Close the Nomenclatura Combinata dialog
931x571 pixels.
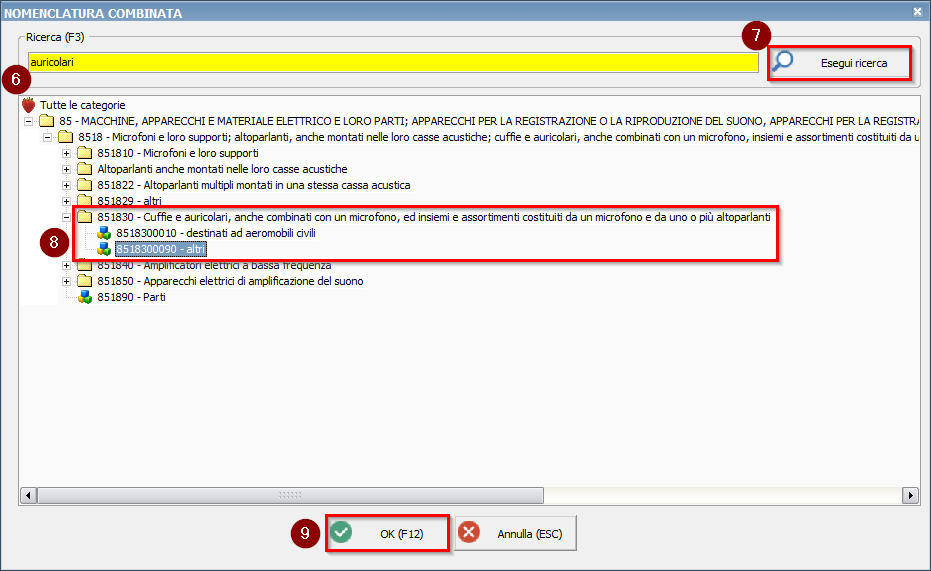tap(918, 10)
